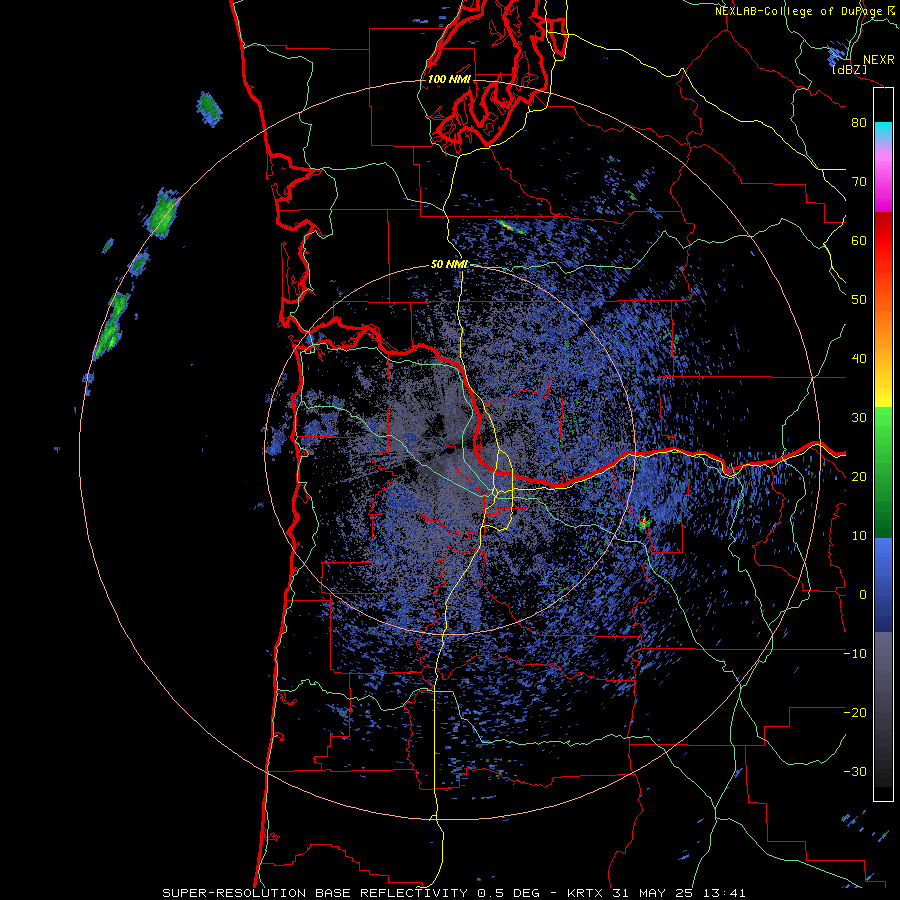Click the 0.5 DEG elevation text
Image resolution: width=900 pixels, height=900 pixels.
509,893
